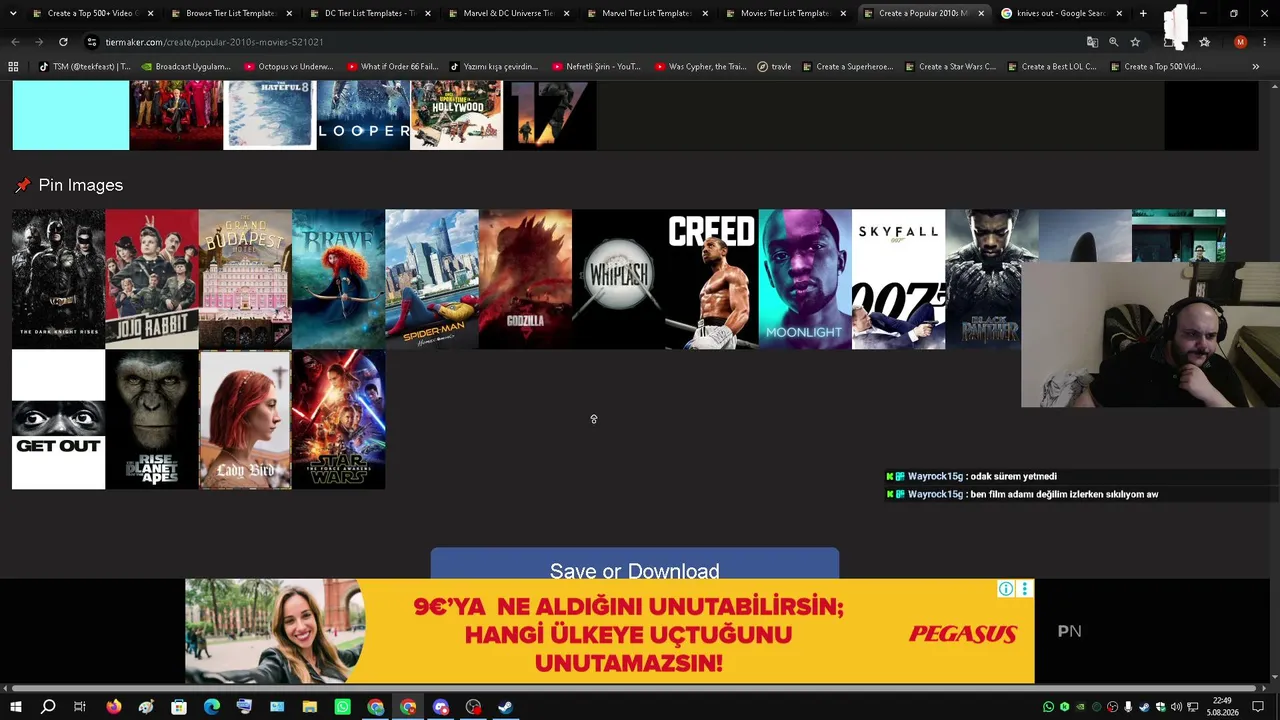Select the Get Out poster
This screenshot has height=720, width=1280.
(x=58, y=419)
